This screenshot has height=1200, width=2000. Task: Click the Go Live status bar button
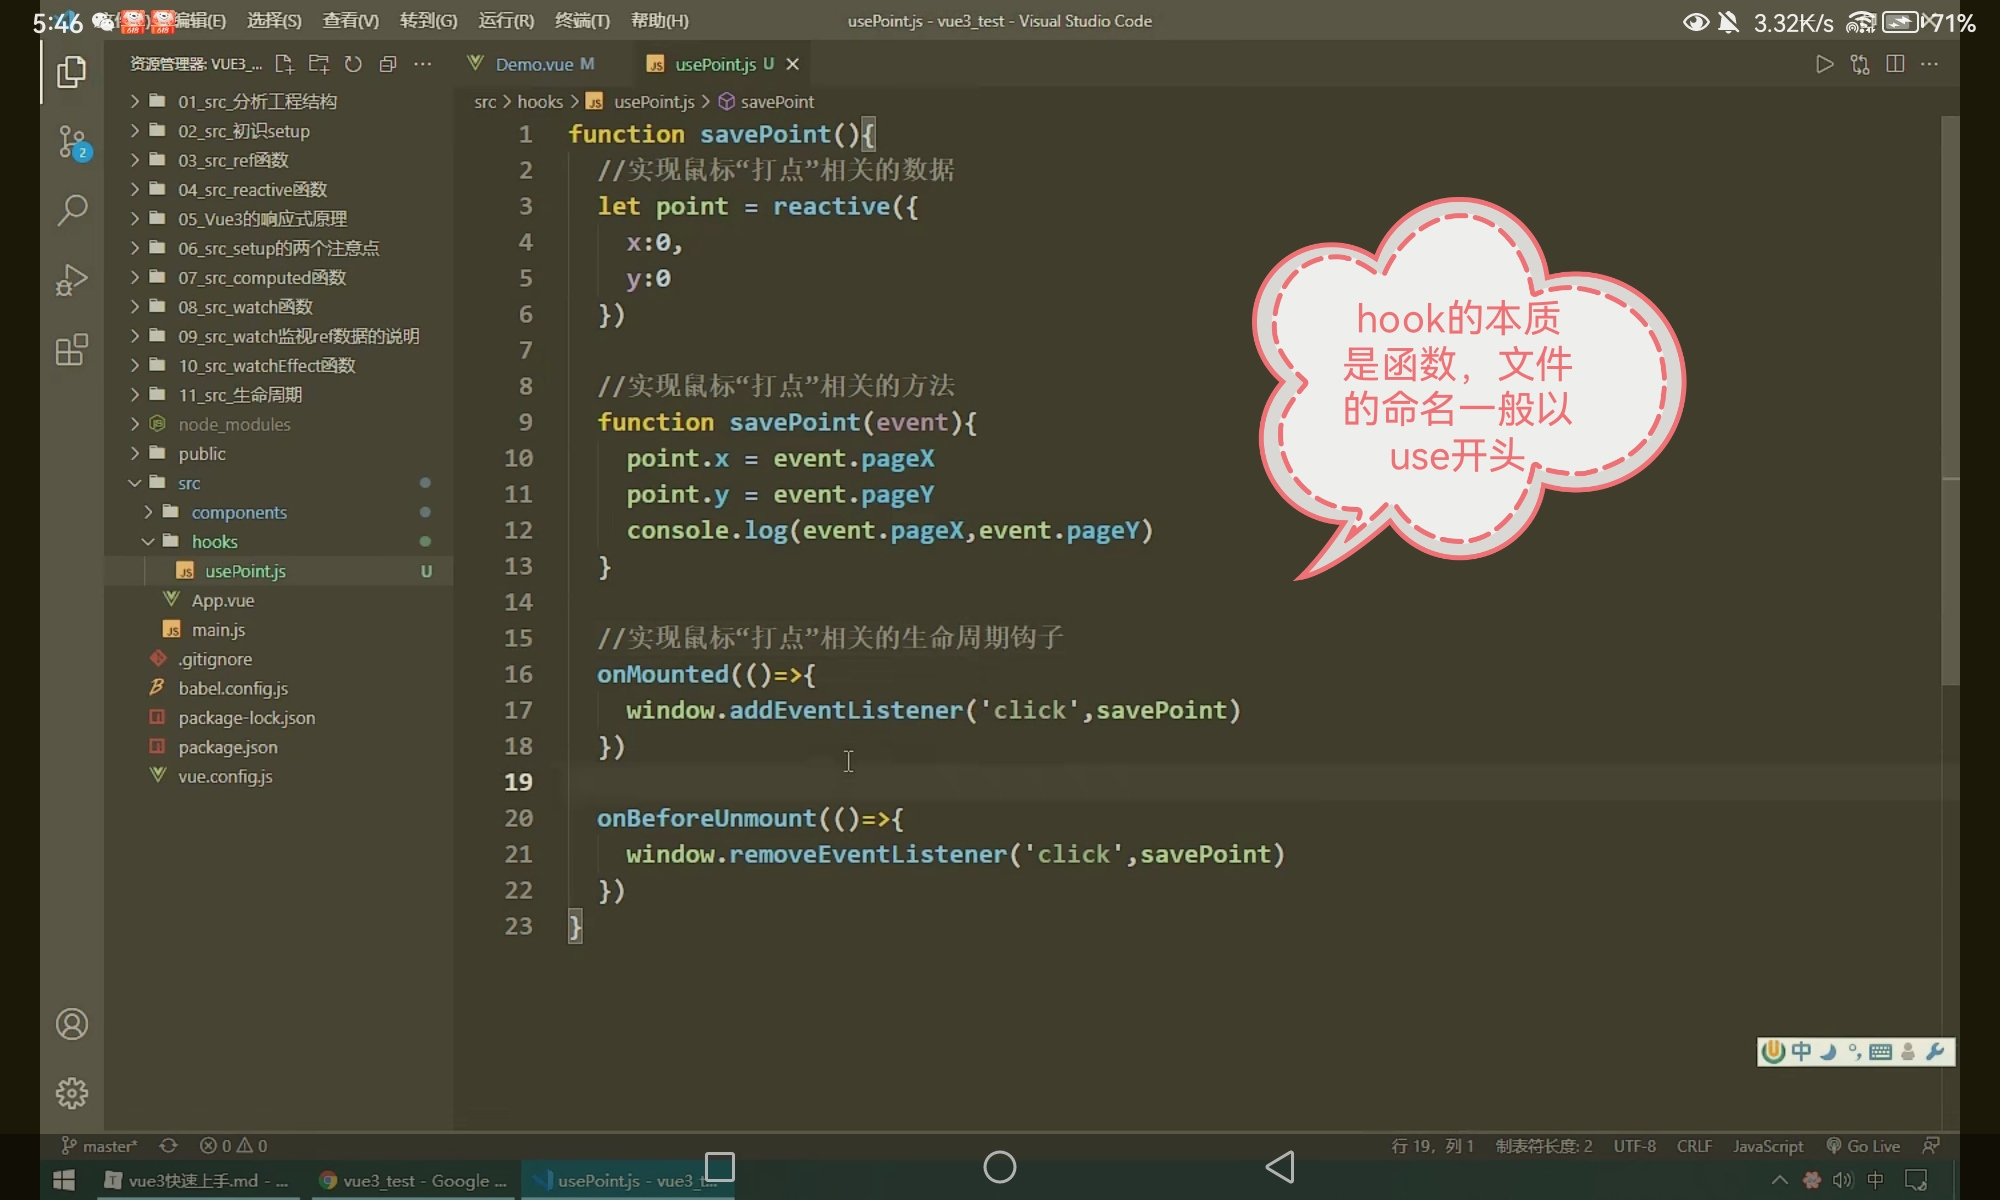[1863, 1146]
